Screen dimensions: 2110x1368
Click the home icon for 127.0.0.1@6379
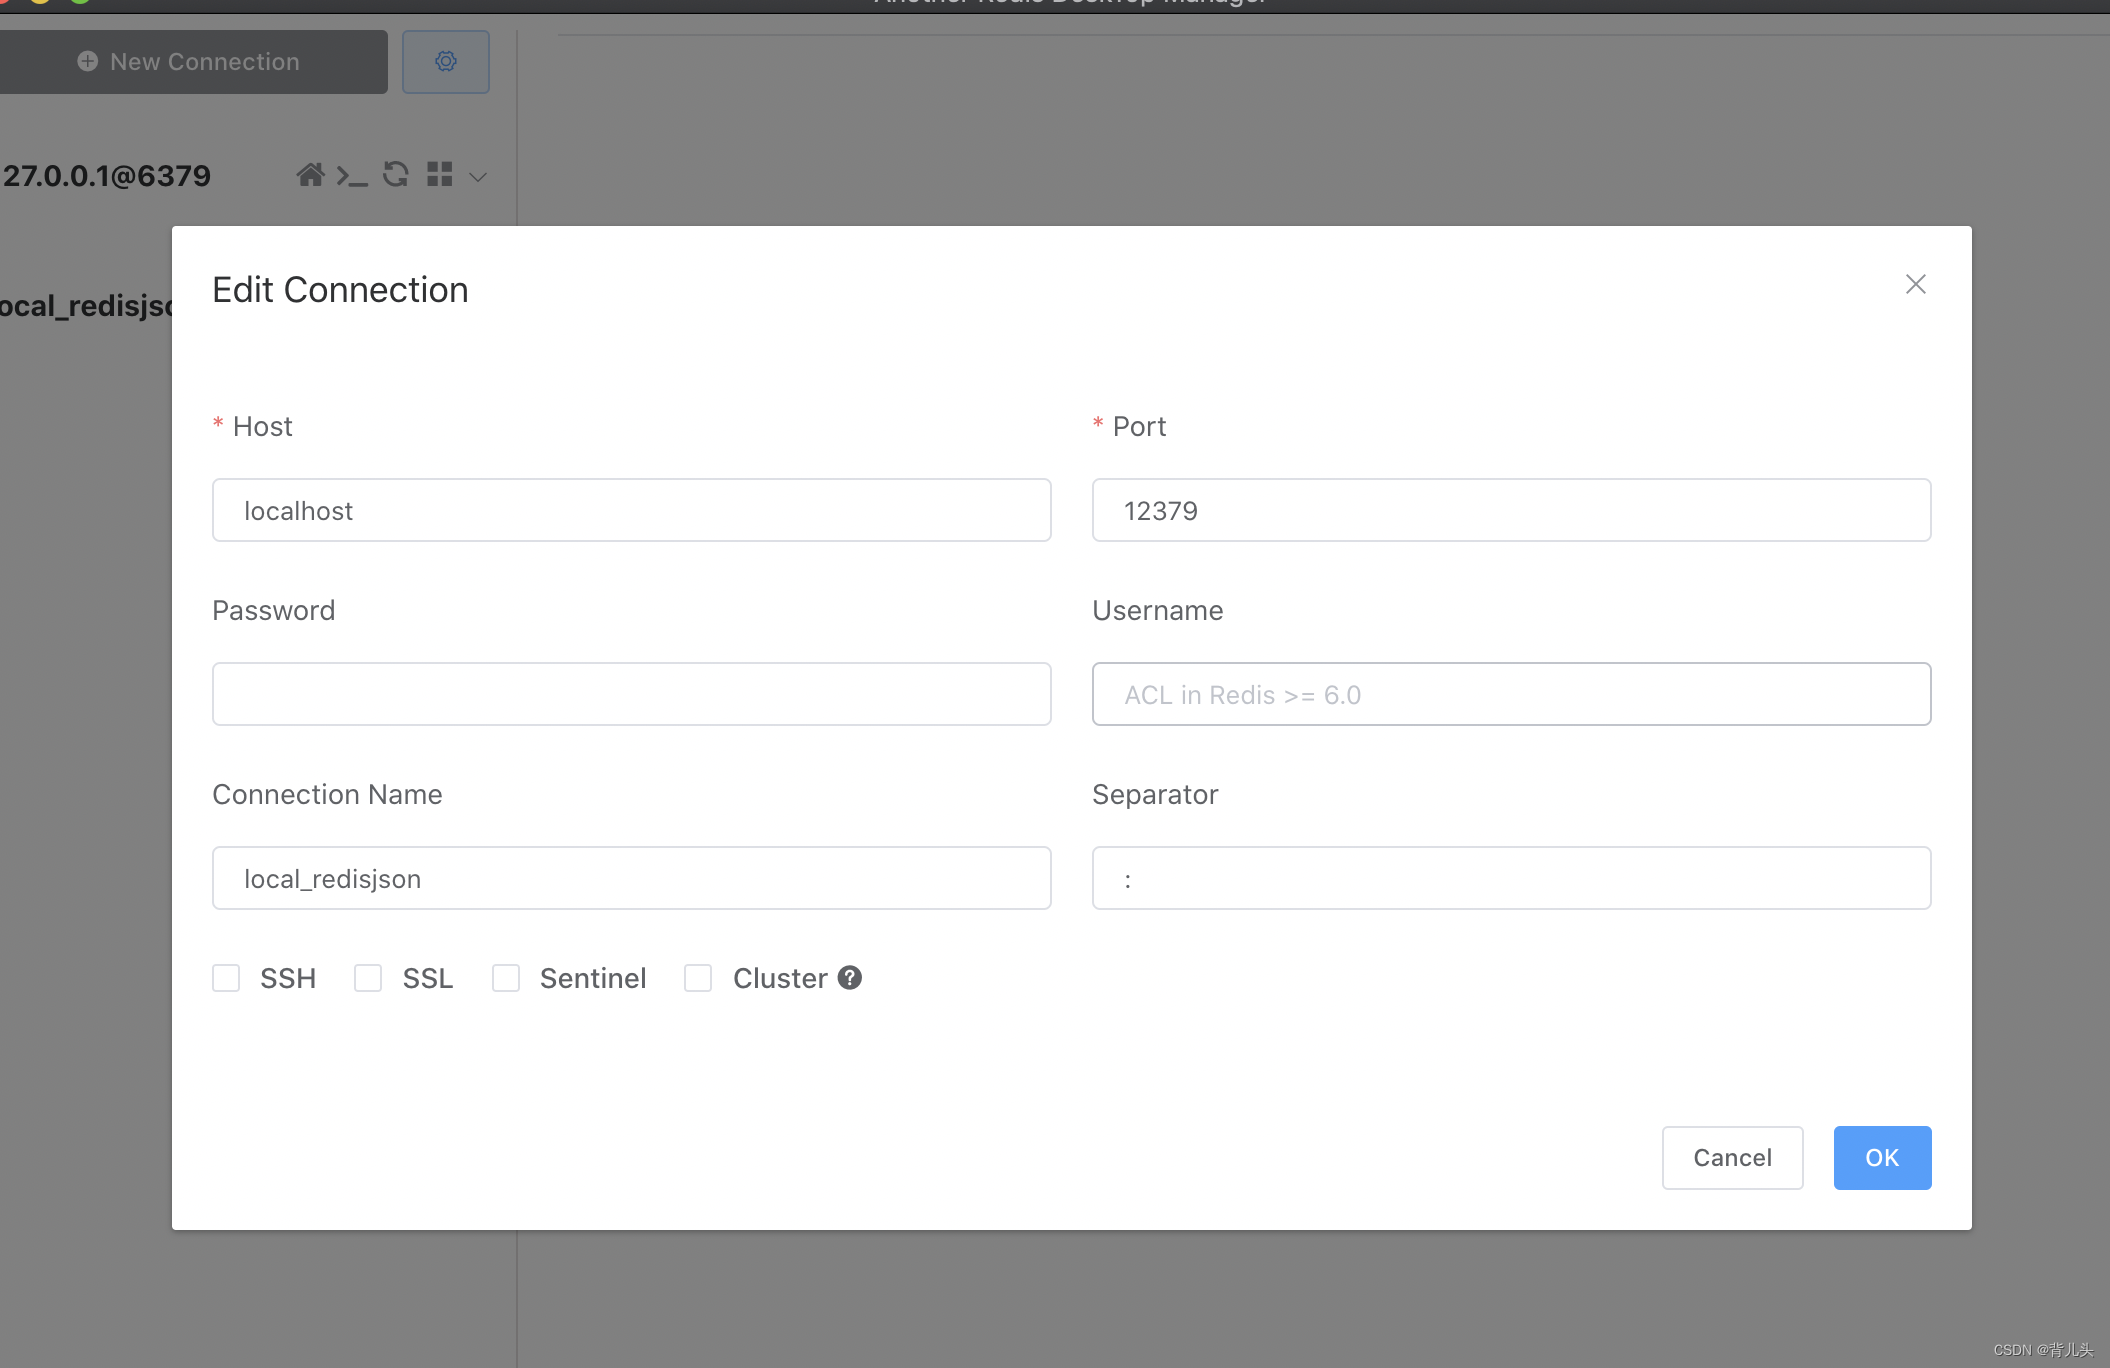310,175
